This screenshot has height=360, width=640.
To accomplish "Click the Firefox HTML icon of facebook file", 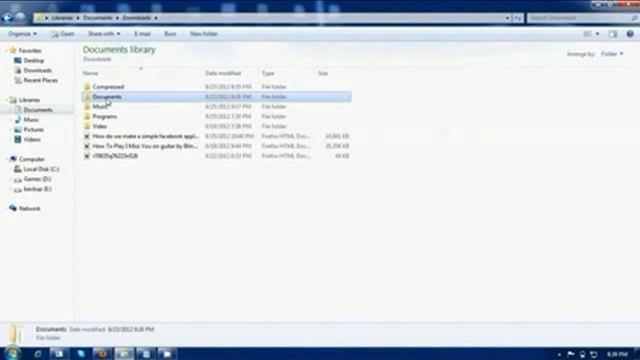I will [87, 136].
